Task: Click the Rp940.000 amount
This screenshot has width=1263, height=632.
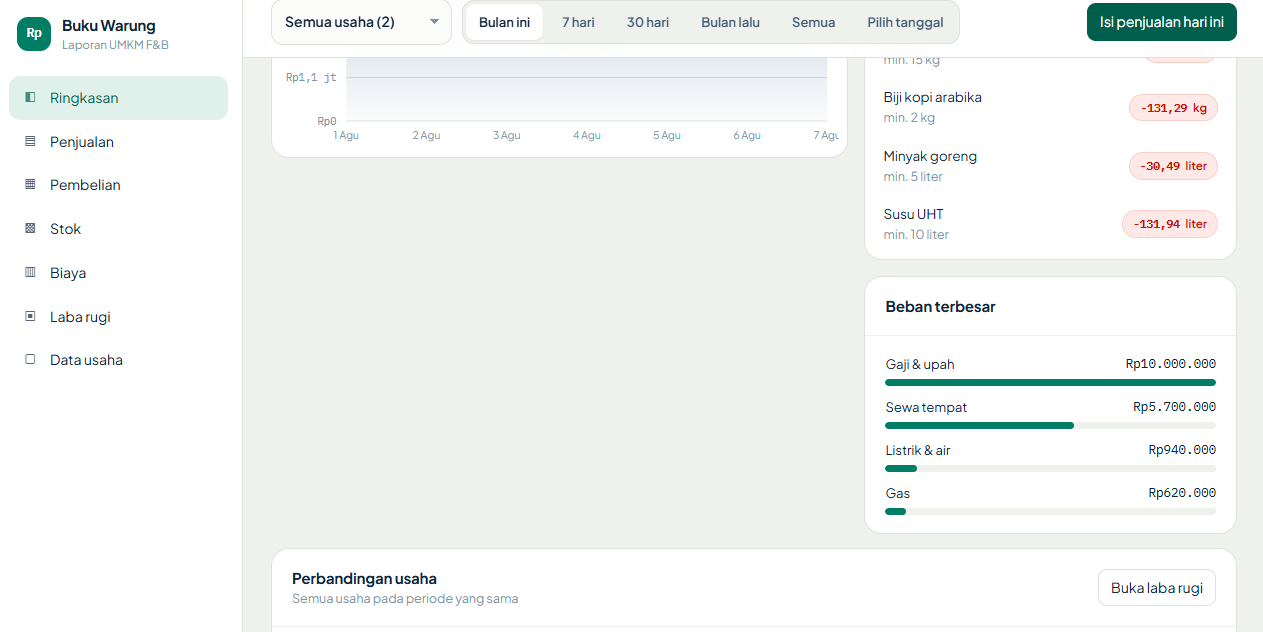Action: tap(1182, 450)
